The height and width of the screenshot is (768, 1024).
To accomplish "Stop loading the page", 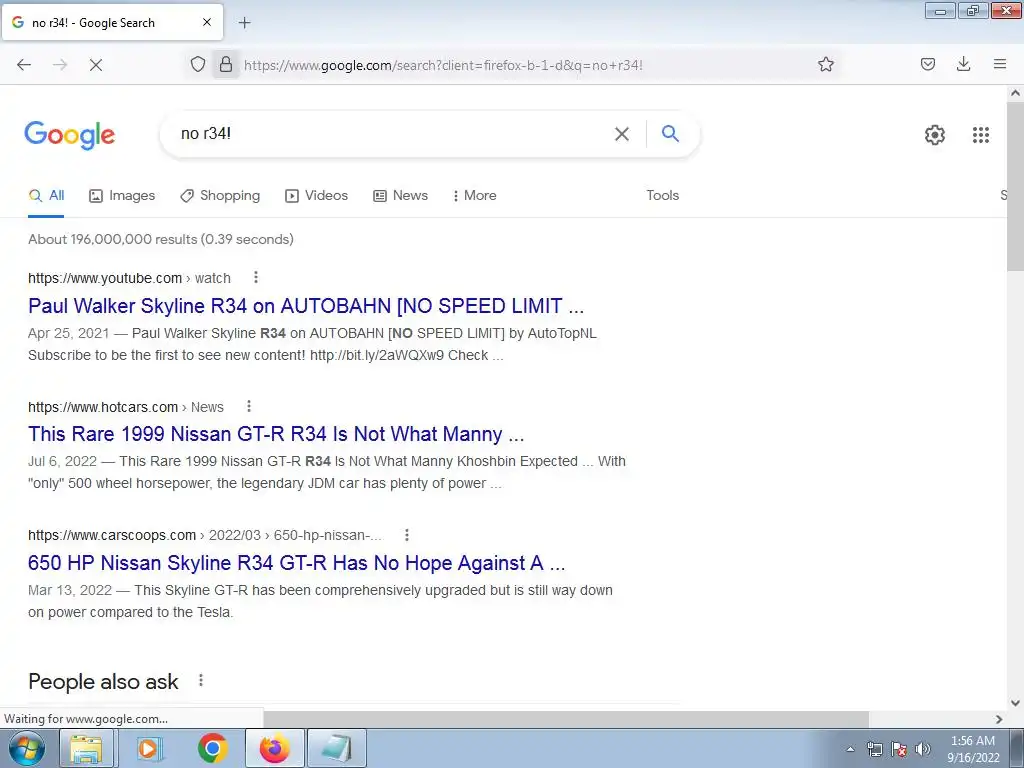I will point(95,65).
